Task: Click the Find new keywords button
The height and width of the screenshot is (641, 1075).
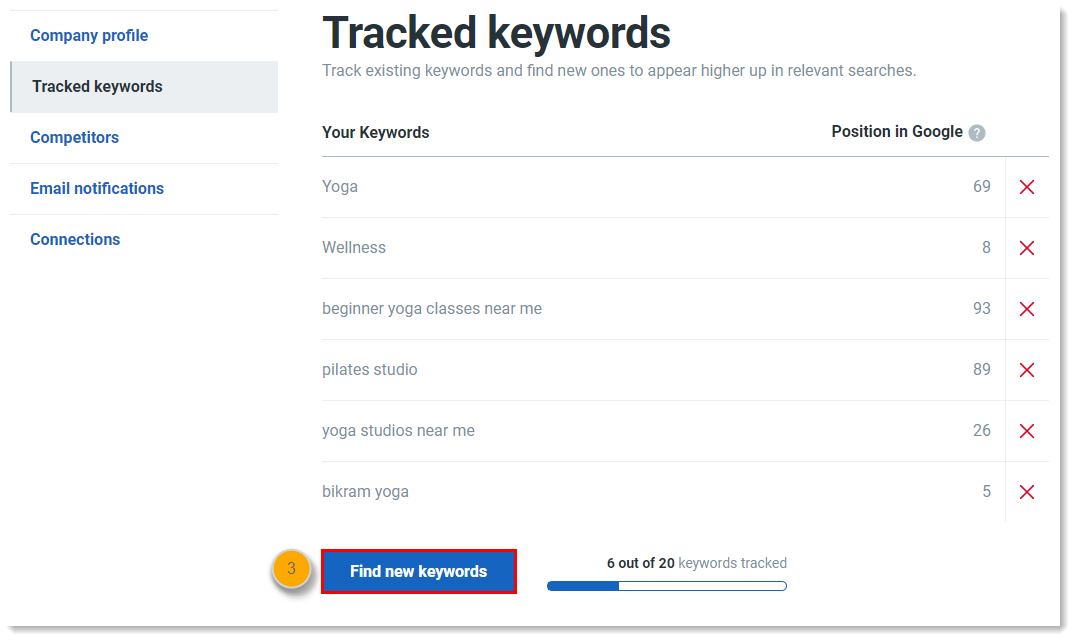Action: coord(419,571)
